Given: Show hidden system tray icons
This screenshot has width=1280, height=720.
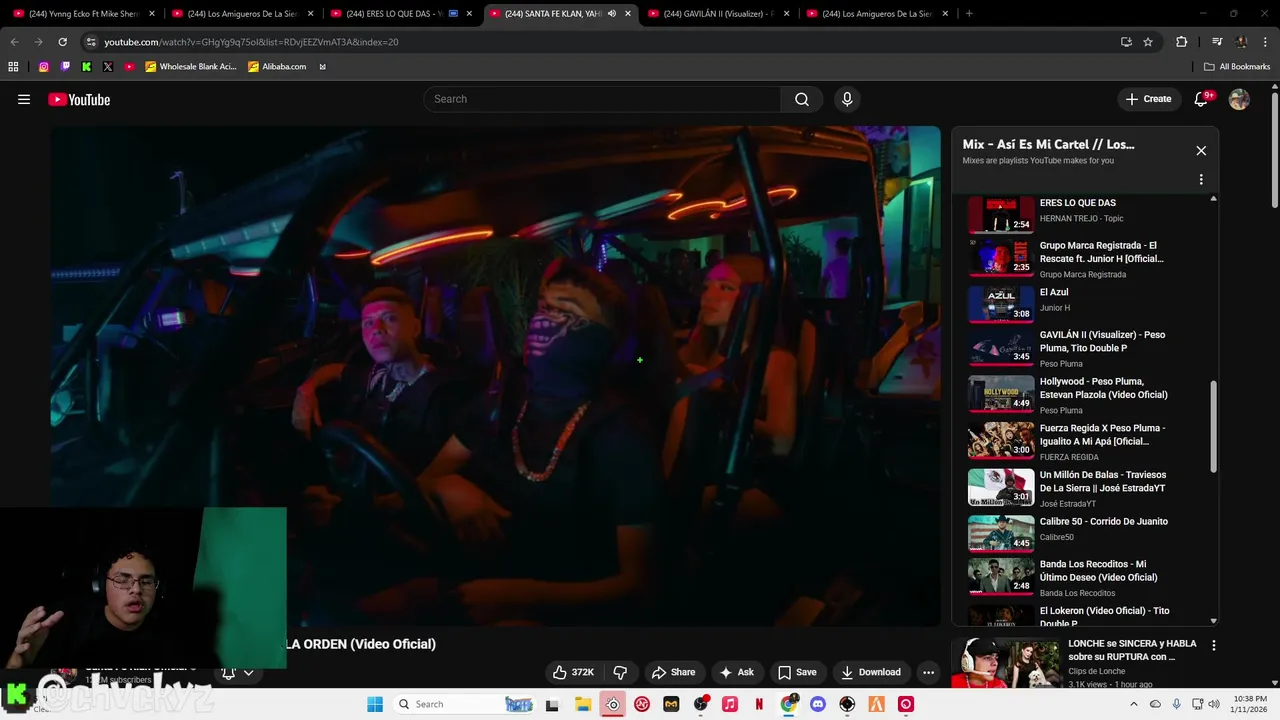Looking at the screenshot, I should point(1136,704).
